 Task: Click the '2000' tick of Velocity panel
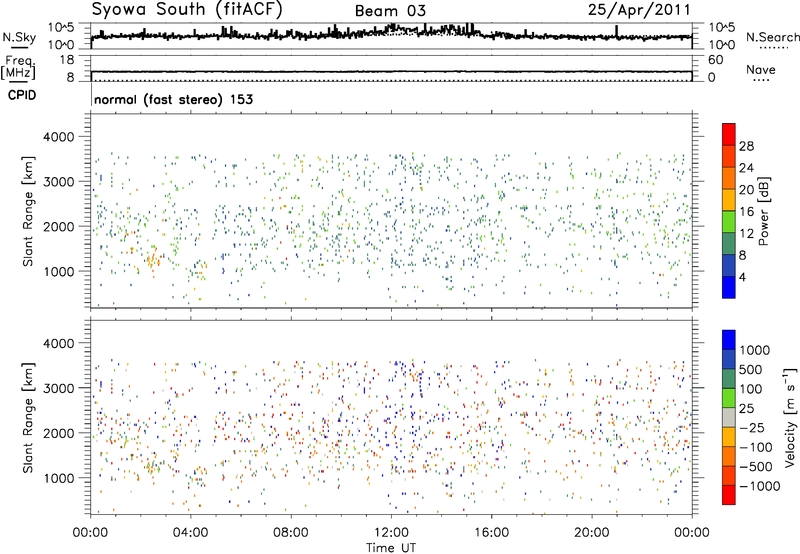point(59,433)
